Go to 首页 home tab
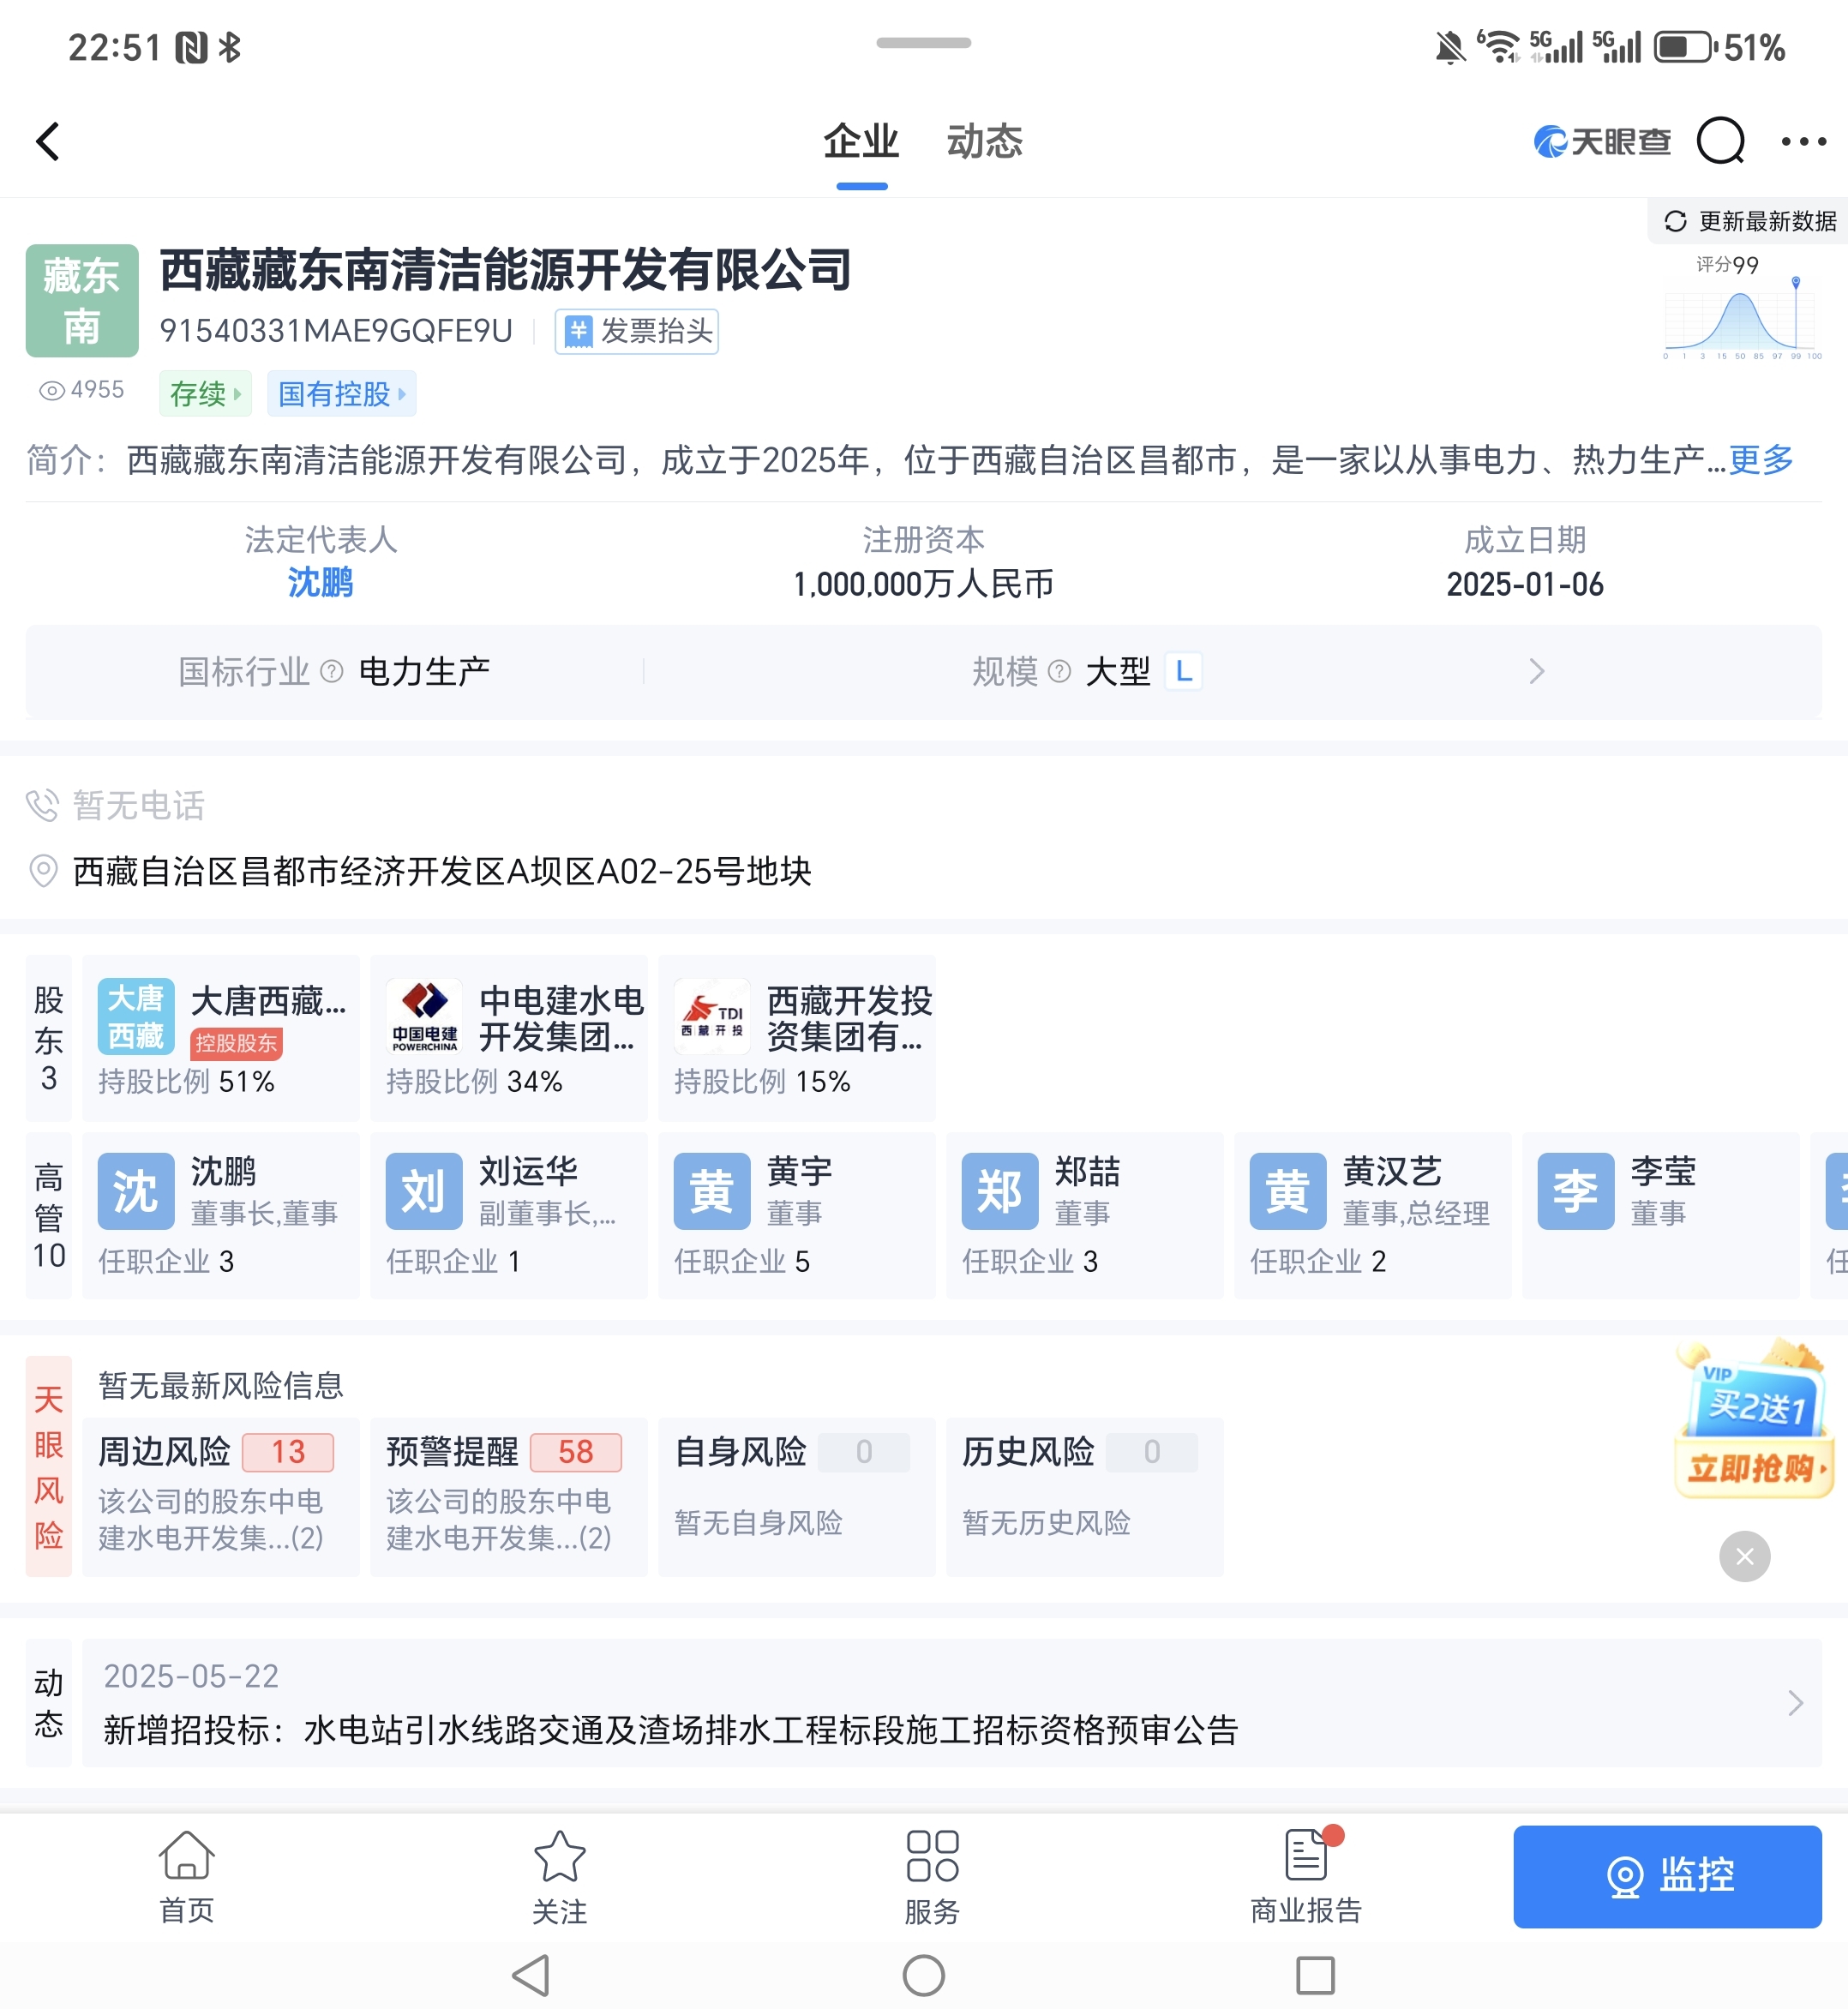 pos(187,1877)
